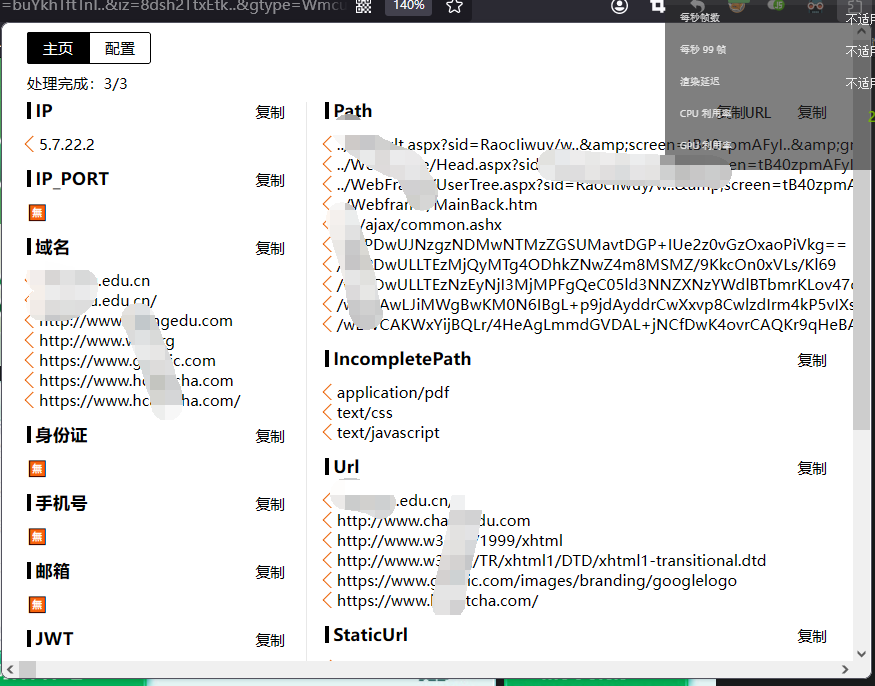The image size is (875, 686).
Task: Select the IP entry 5.7.22.2
Action: (67, 145)
